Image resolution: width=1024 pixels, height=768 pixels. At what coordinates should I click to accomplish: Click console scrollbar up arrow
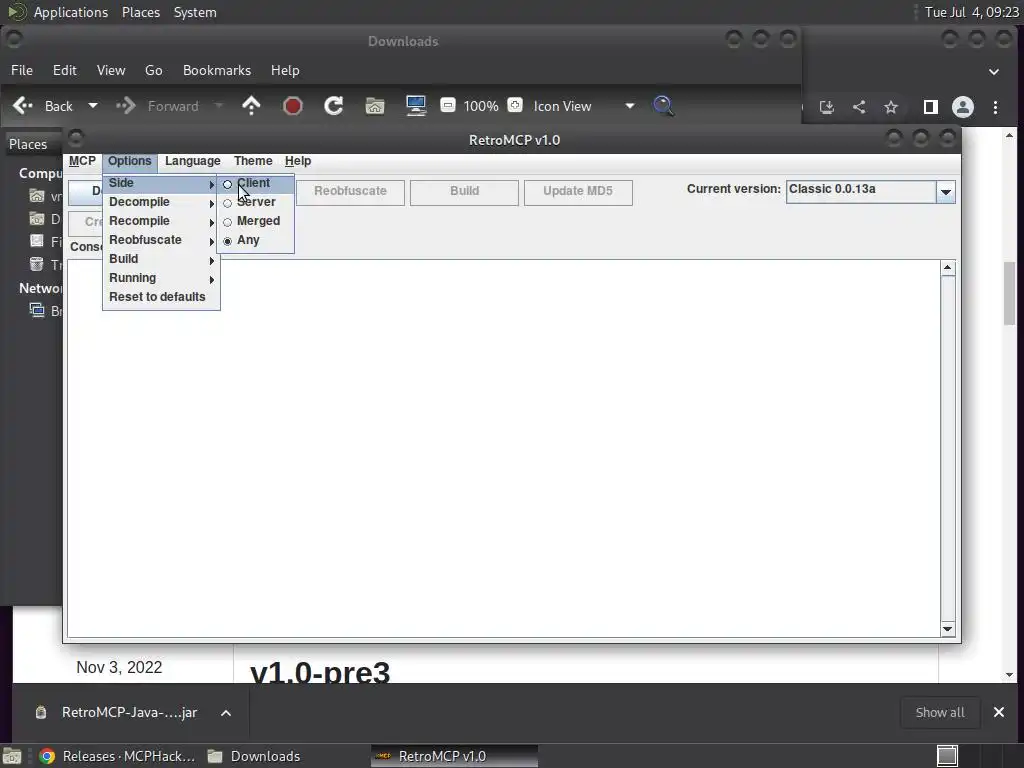pyautogui.click(x=948, y=268)
